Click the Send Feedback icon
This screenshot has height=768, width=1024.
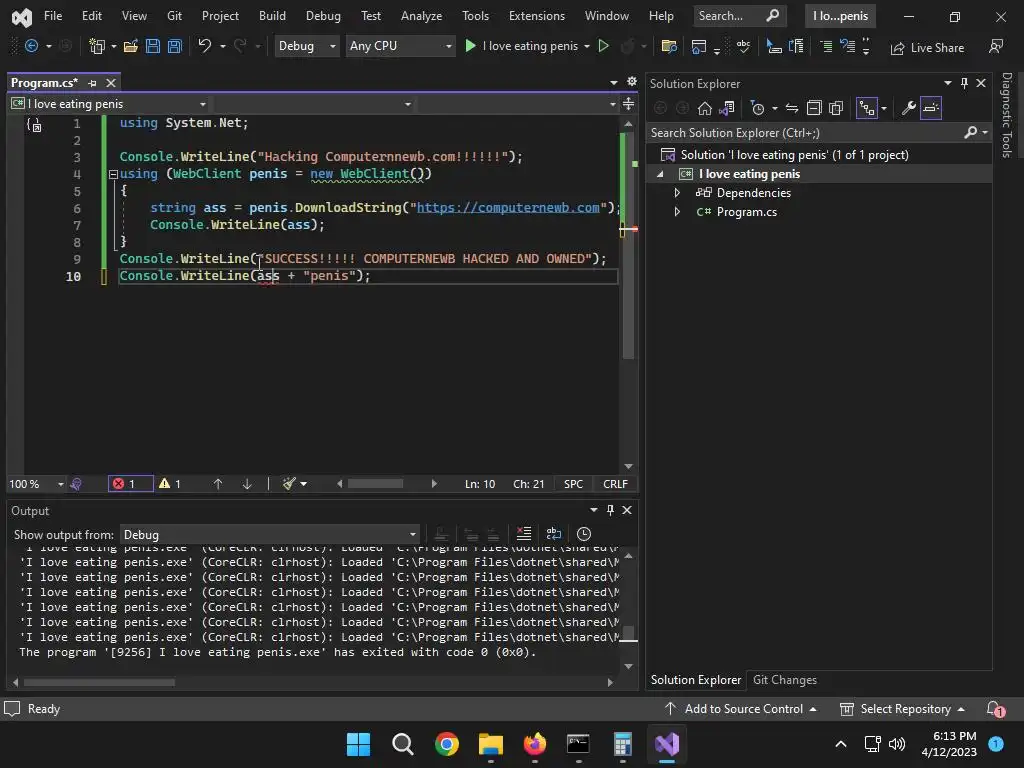[995, 46]
